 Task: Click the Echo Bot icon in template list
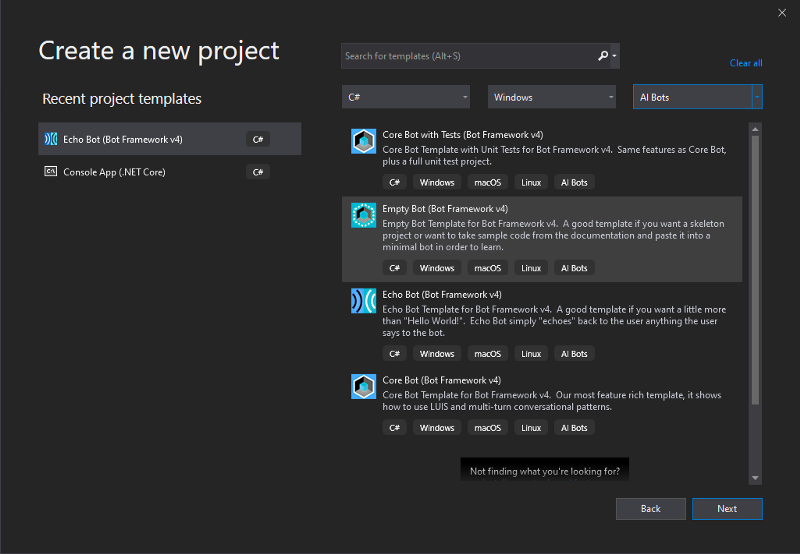click(363, 301)
